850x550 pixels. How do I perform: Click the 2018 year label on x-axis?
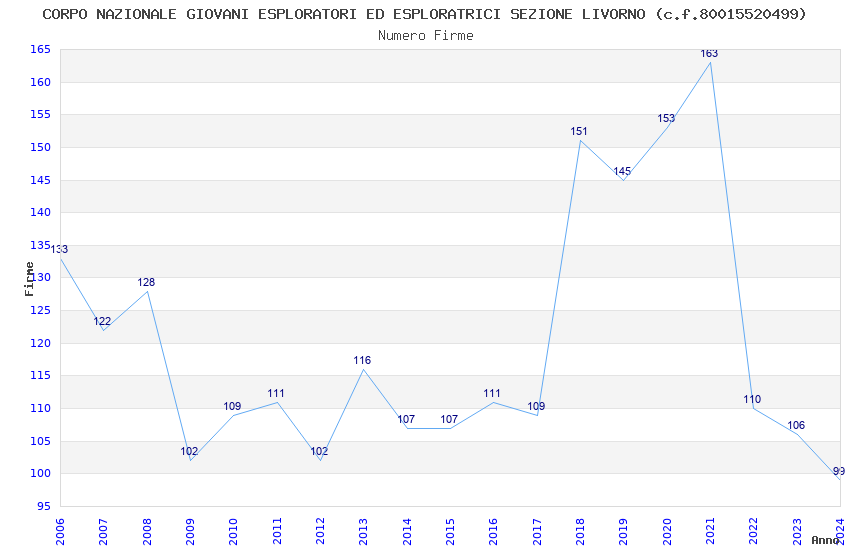tap(580, 532)
